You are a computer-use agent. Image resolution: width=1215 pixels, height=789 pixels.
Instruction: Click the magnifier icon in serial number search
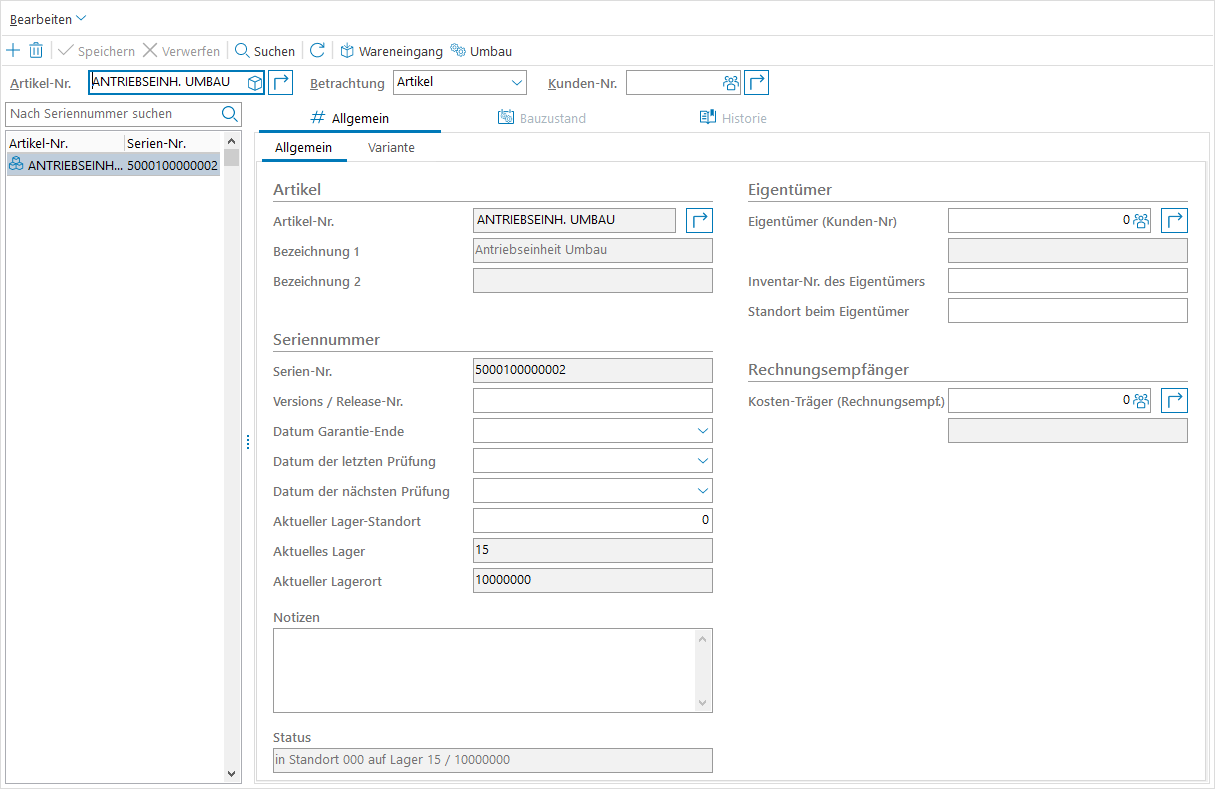(229, 113)
